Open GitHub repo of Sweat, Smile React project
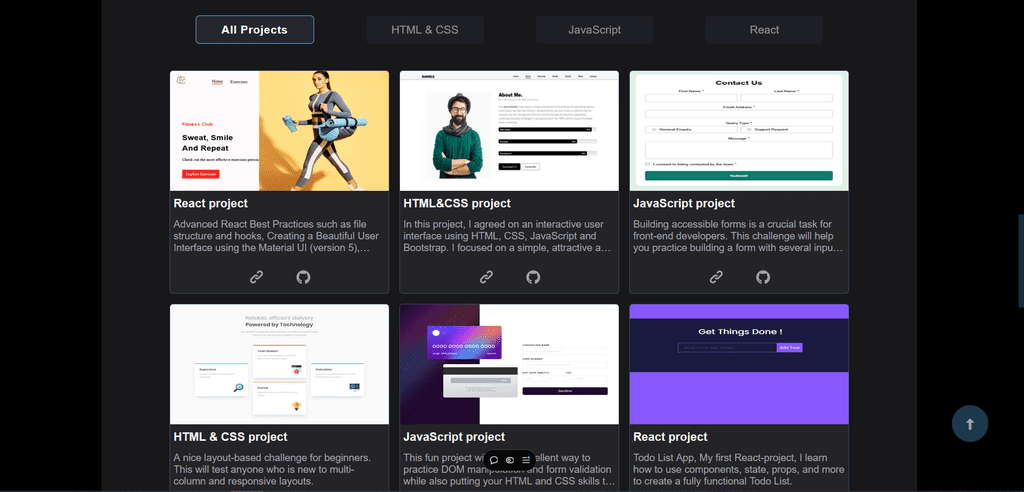This screenshot has height=492, width=1024. pyautogui.click(x=303, y=277)
